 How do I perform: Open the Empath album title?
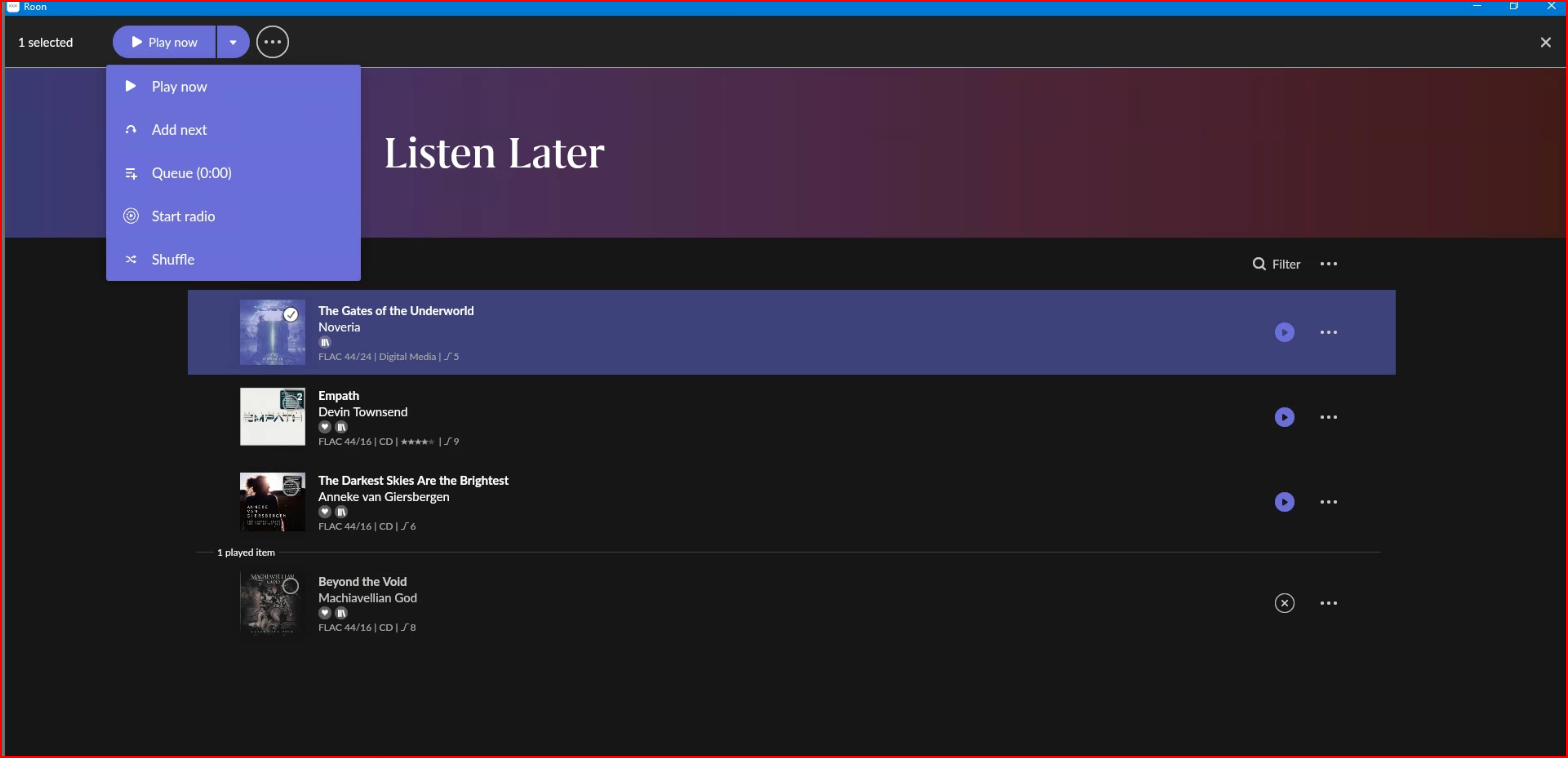click(338, 395)
